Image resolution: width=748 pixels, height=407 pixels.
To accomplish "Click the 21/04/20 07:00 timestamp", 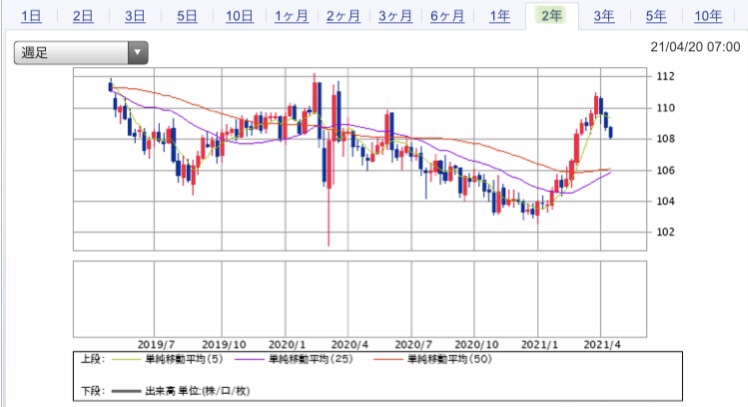I will coord(695,47).
